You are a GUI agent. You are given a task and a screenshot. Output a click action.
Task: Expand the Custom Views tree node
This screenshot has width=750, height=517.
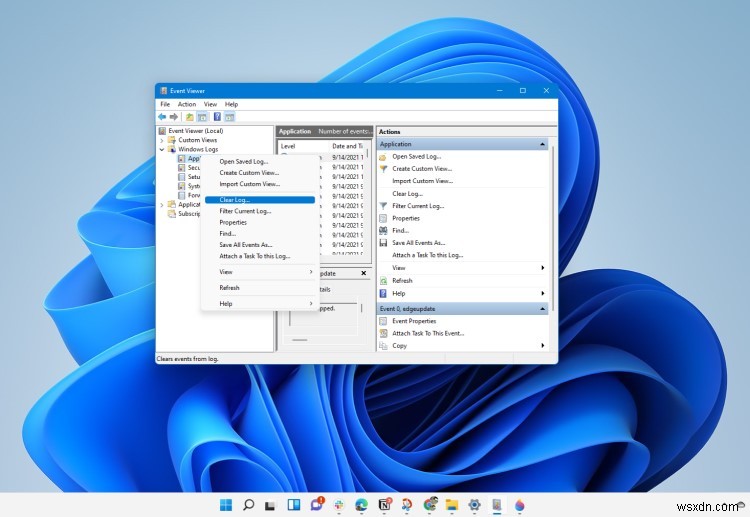click(162, 141)
